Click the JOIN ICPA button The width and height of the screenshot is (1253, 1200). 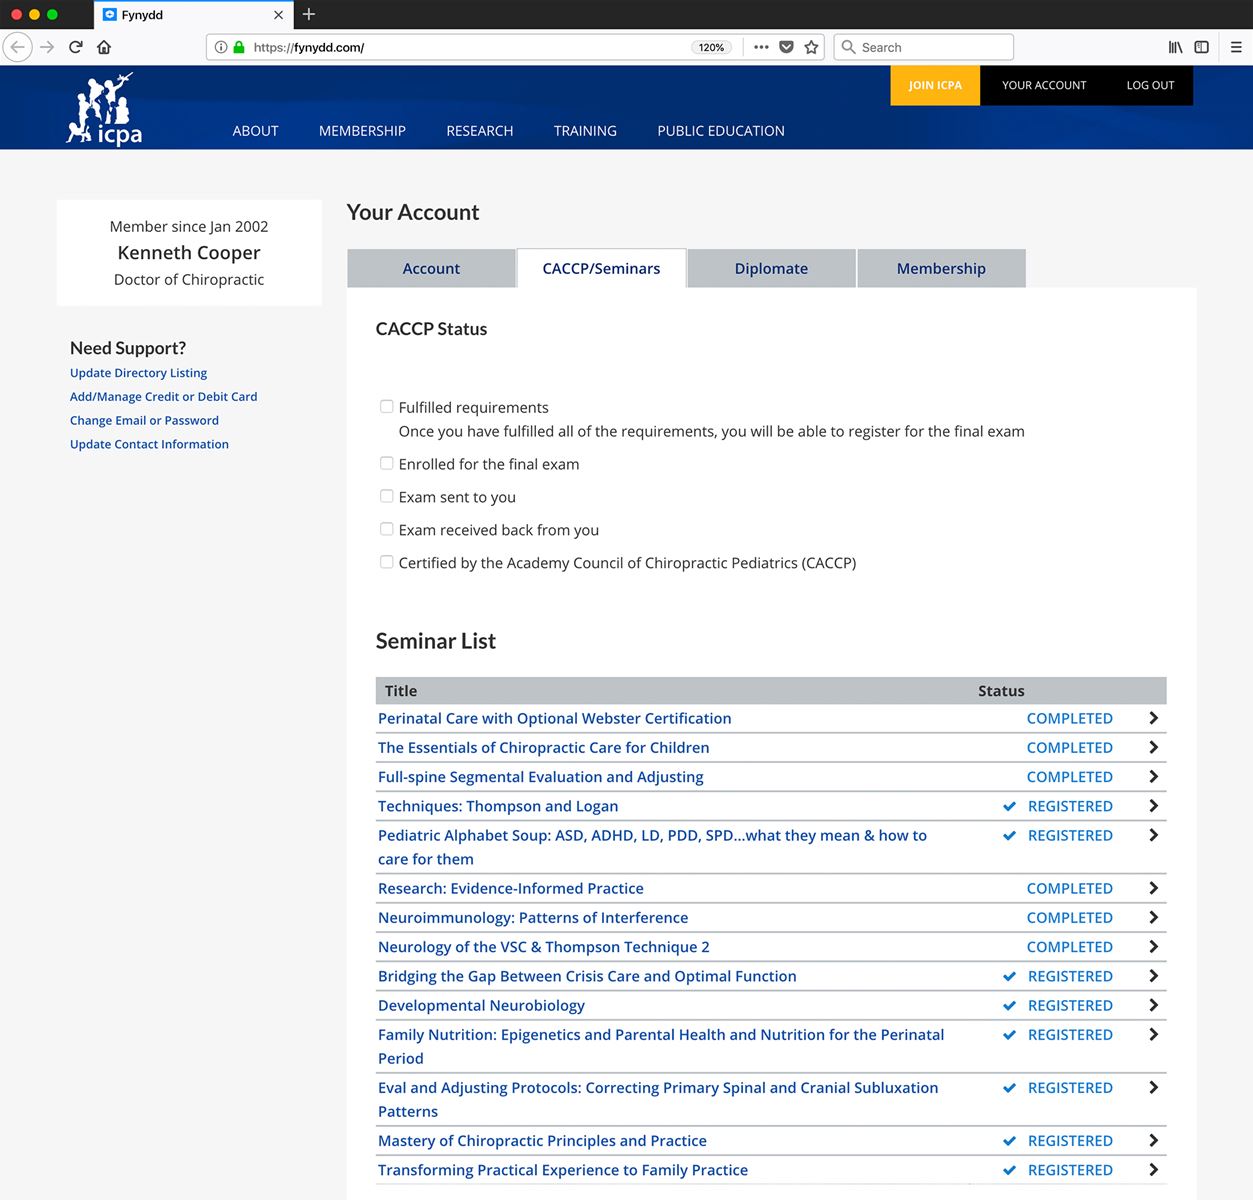click(x=935, y=85)
